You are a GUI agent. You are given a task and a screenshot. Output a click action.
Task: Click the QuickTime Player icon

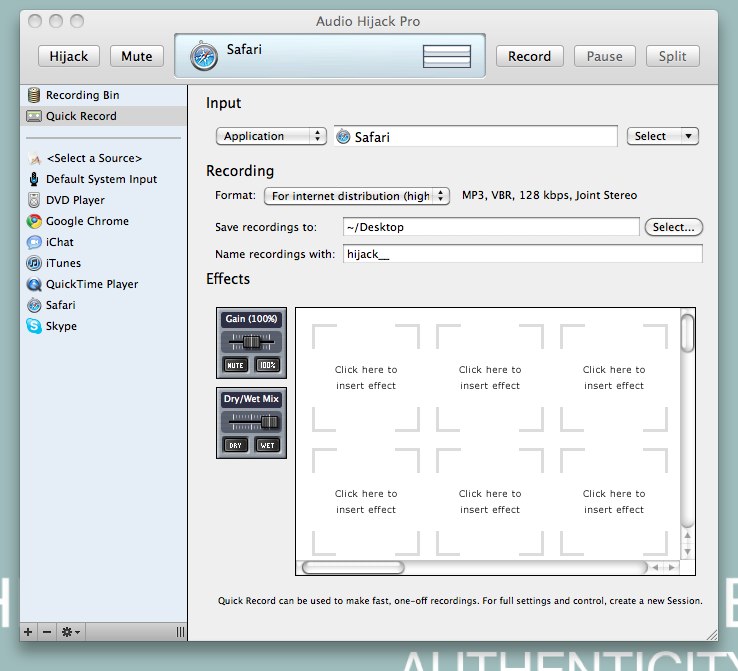tap(34, 284)
